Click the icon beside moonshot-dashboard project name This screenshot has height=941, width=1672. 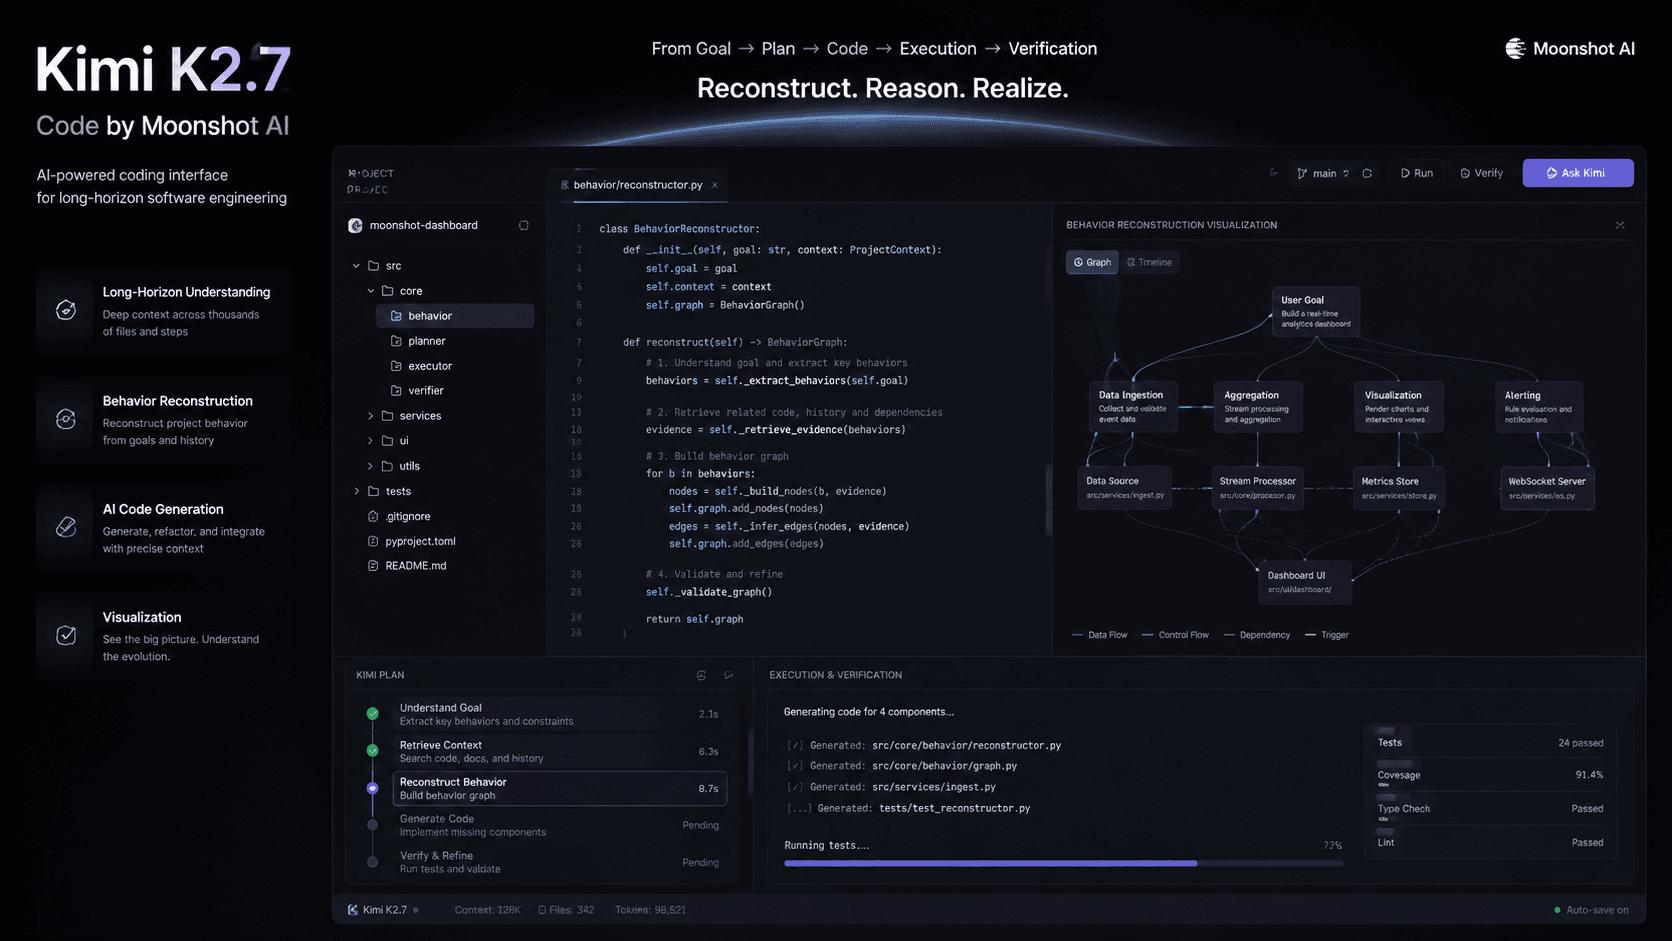523,225
